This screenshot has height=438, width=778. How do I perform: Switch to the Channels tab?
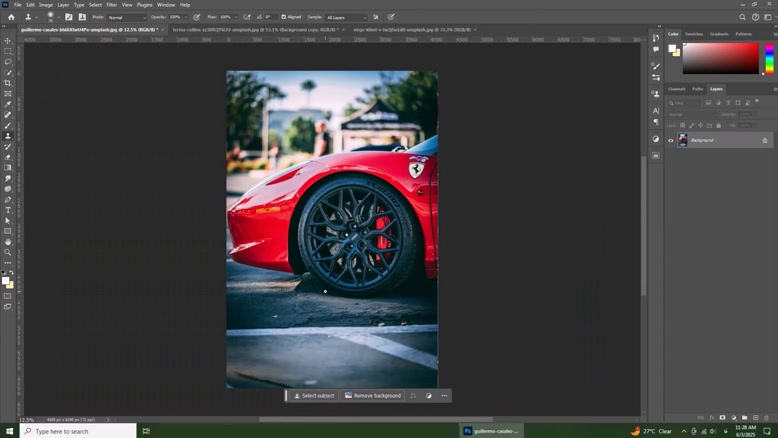pos(676,89)
